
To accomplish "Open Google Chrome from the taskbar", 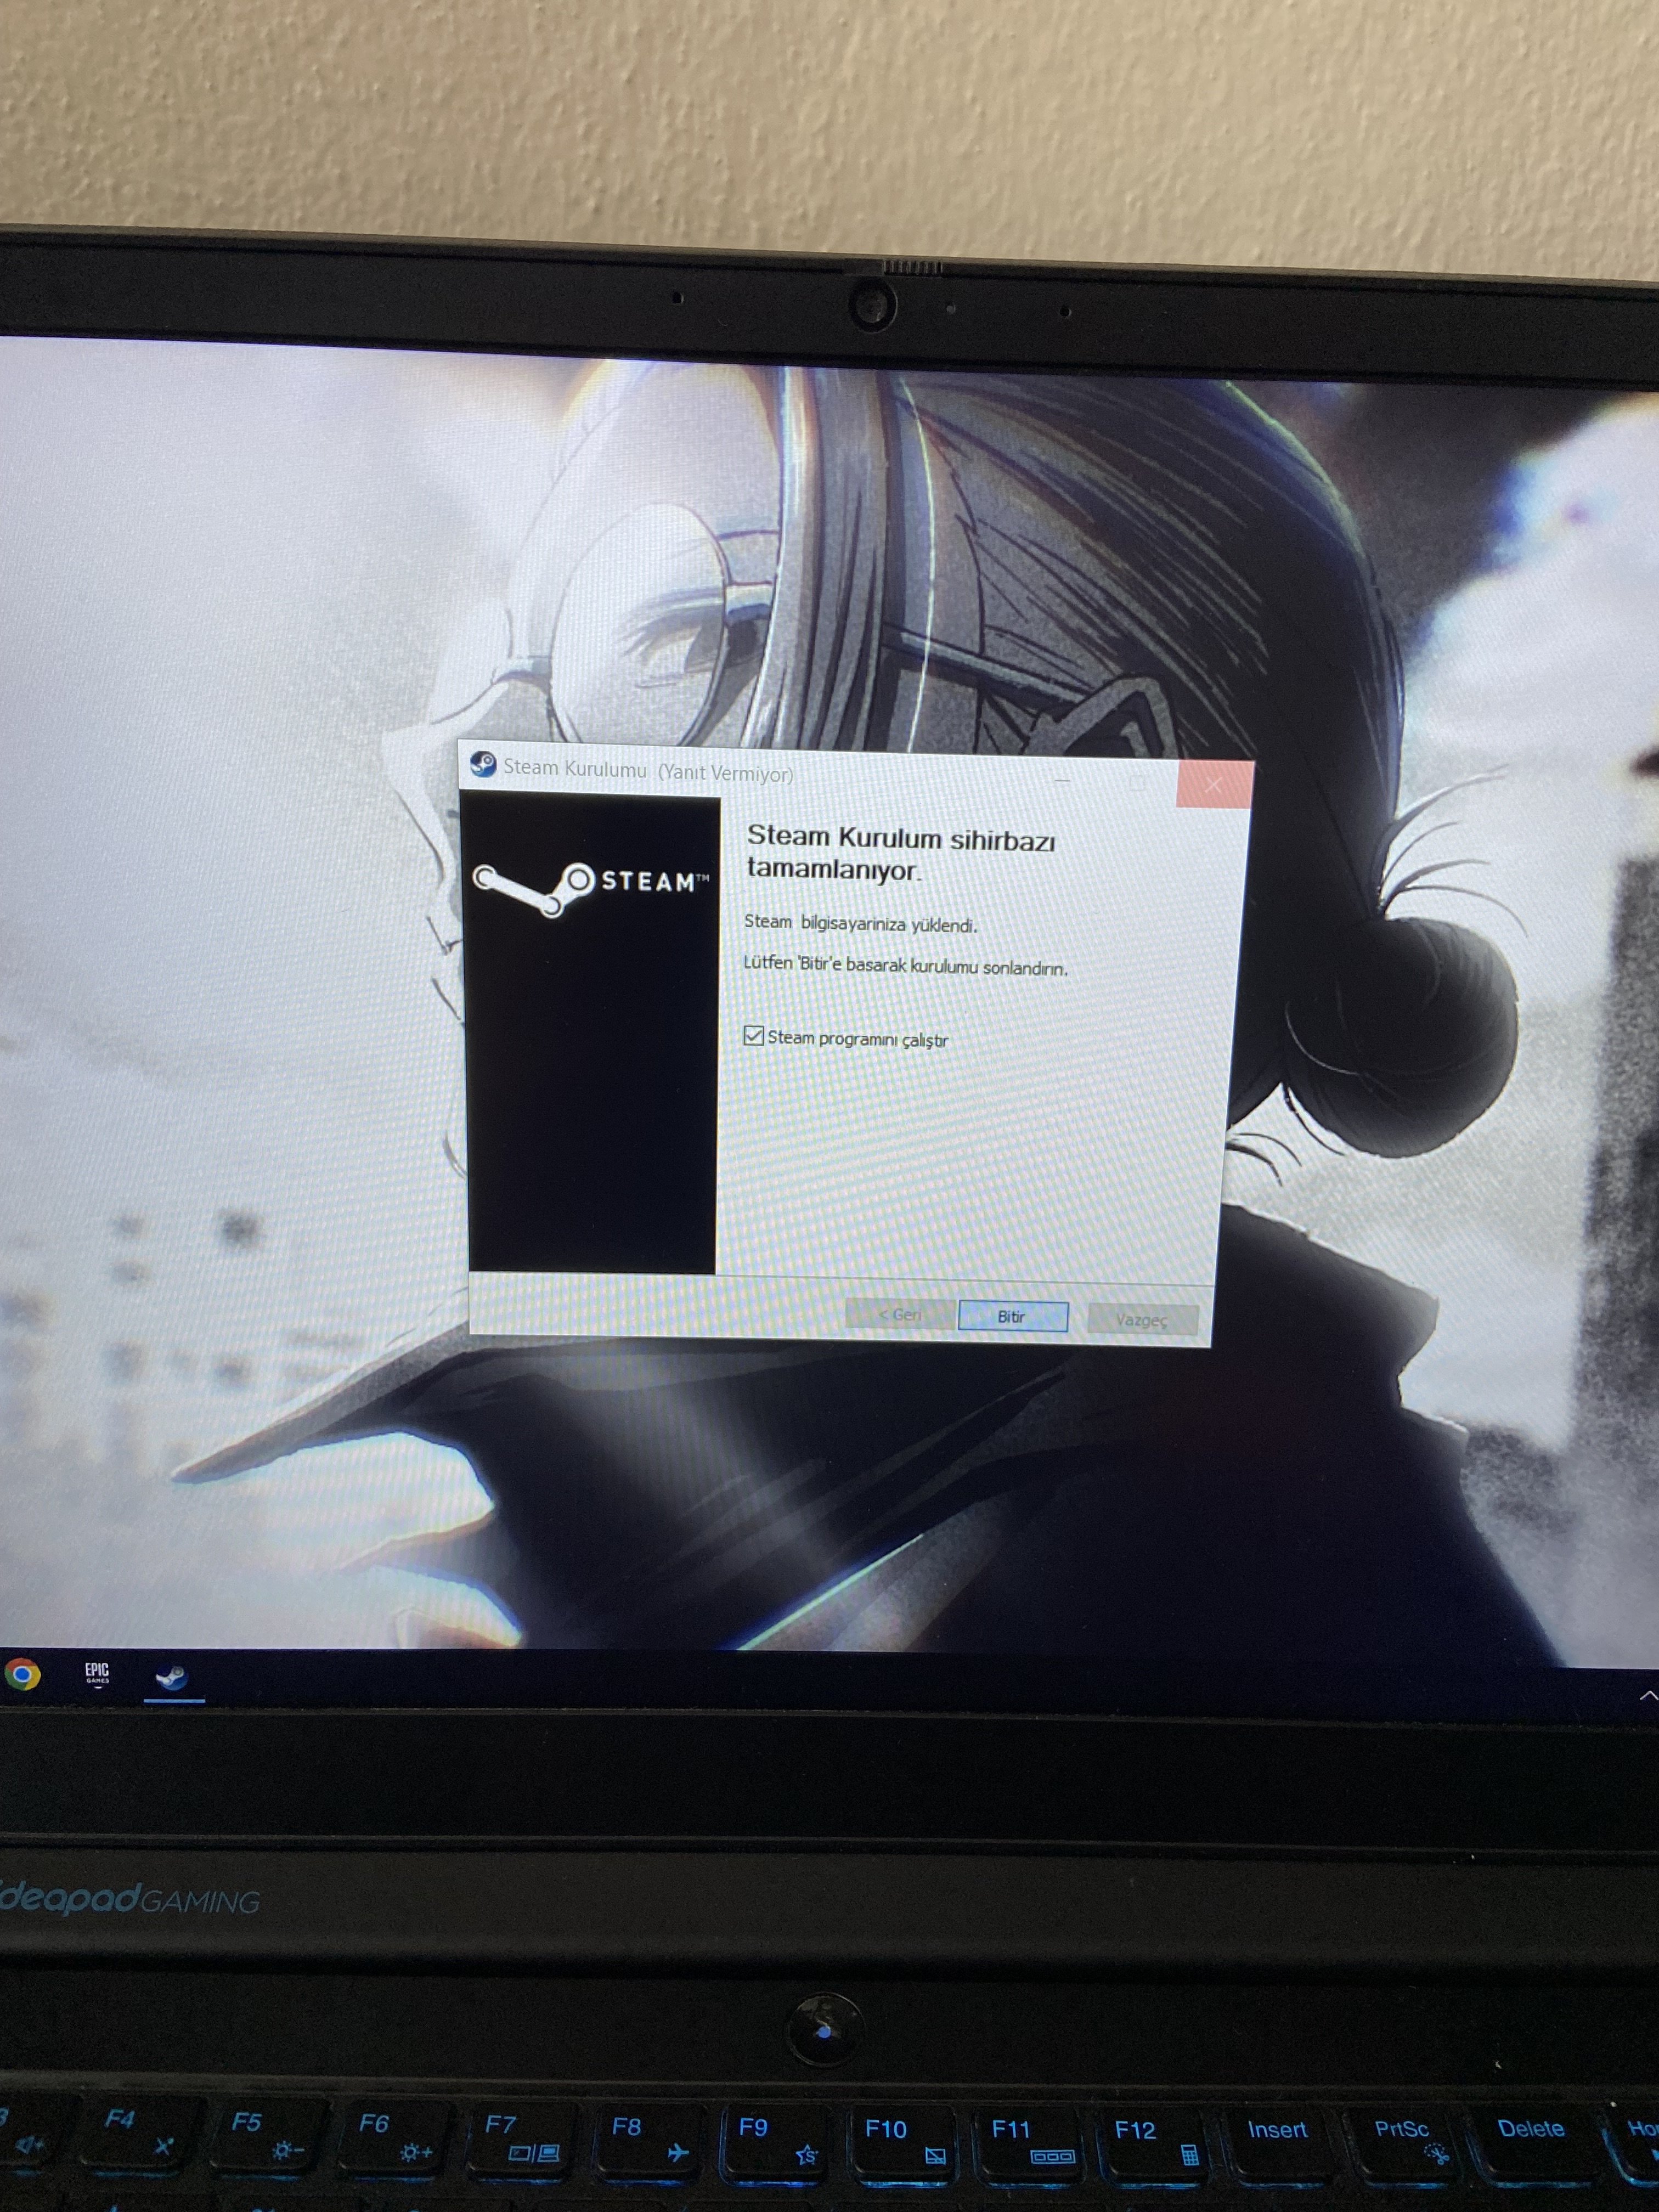I will pyautogui.click(x=23, y=1673).
